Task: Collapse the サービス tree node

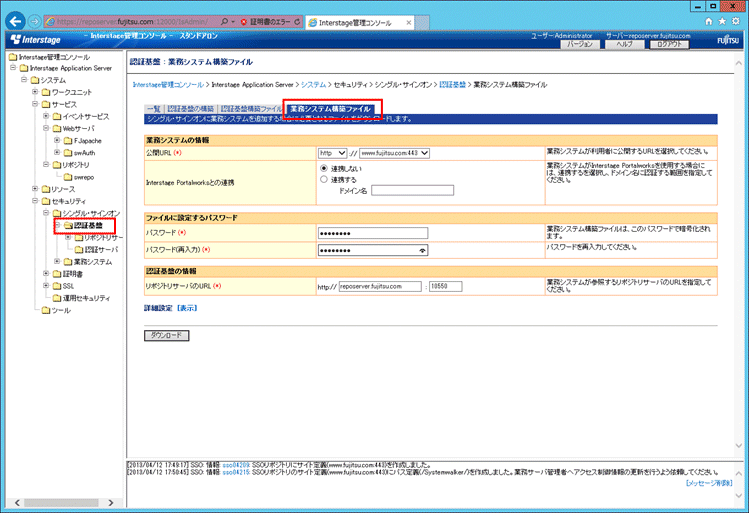Action: [35, 104]
